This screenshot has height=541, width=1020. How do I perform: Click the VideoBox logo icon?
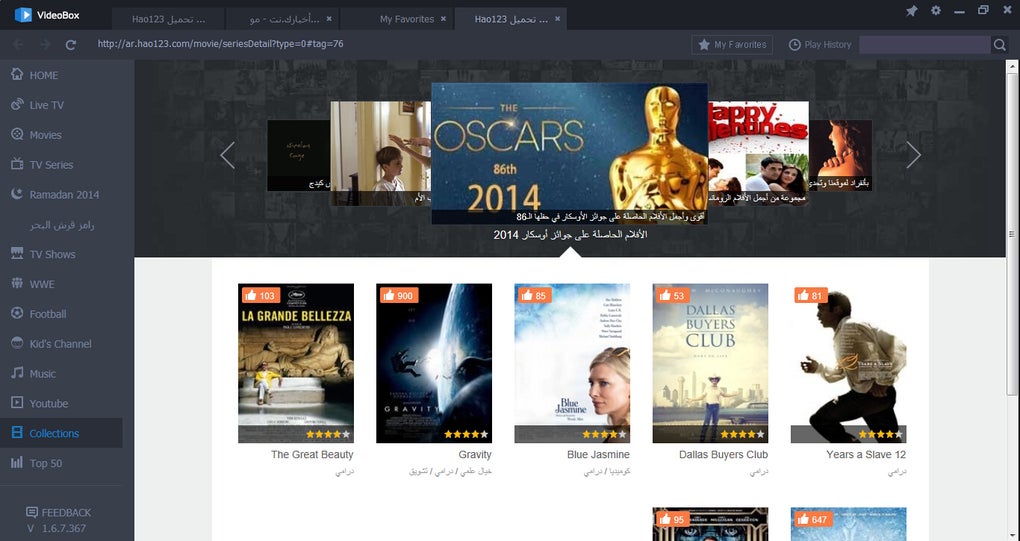[x=23, y=14]
